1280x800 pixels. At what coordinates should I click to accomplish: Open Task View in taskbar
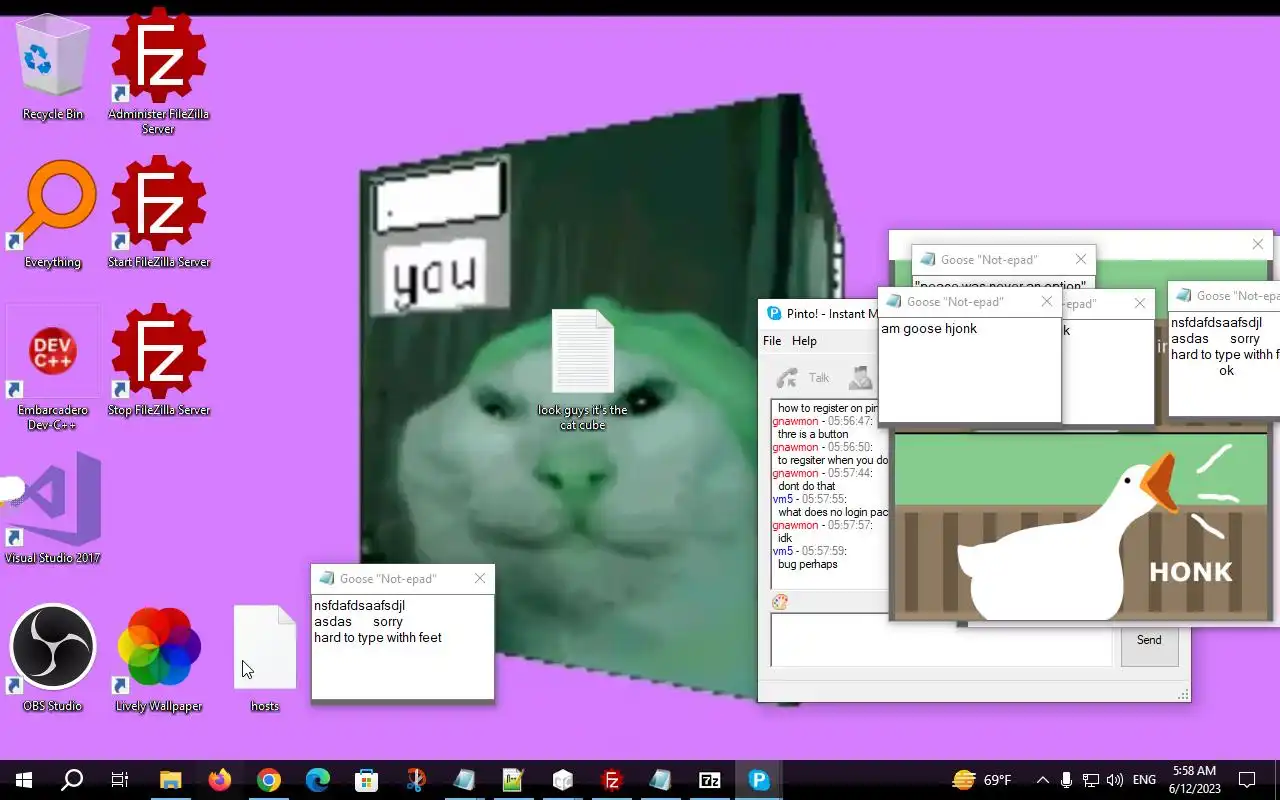120,780
